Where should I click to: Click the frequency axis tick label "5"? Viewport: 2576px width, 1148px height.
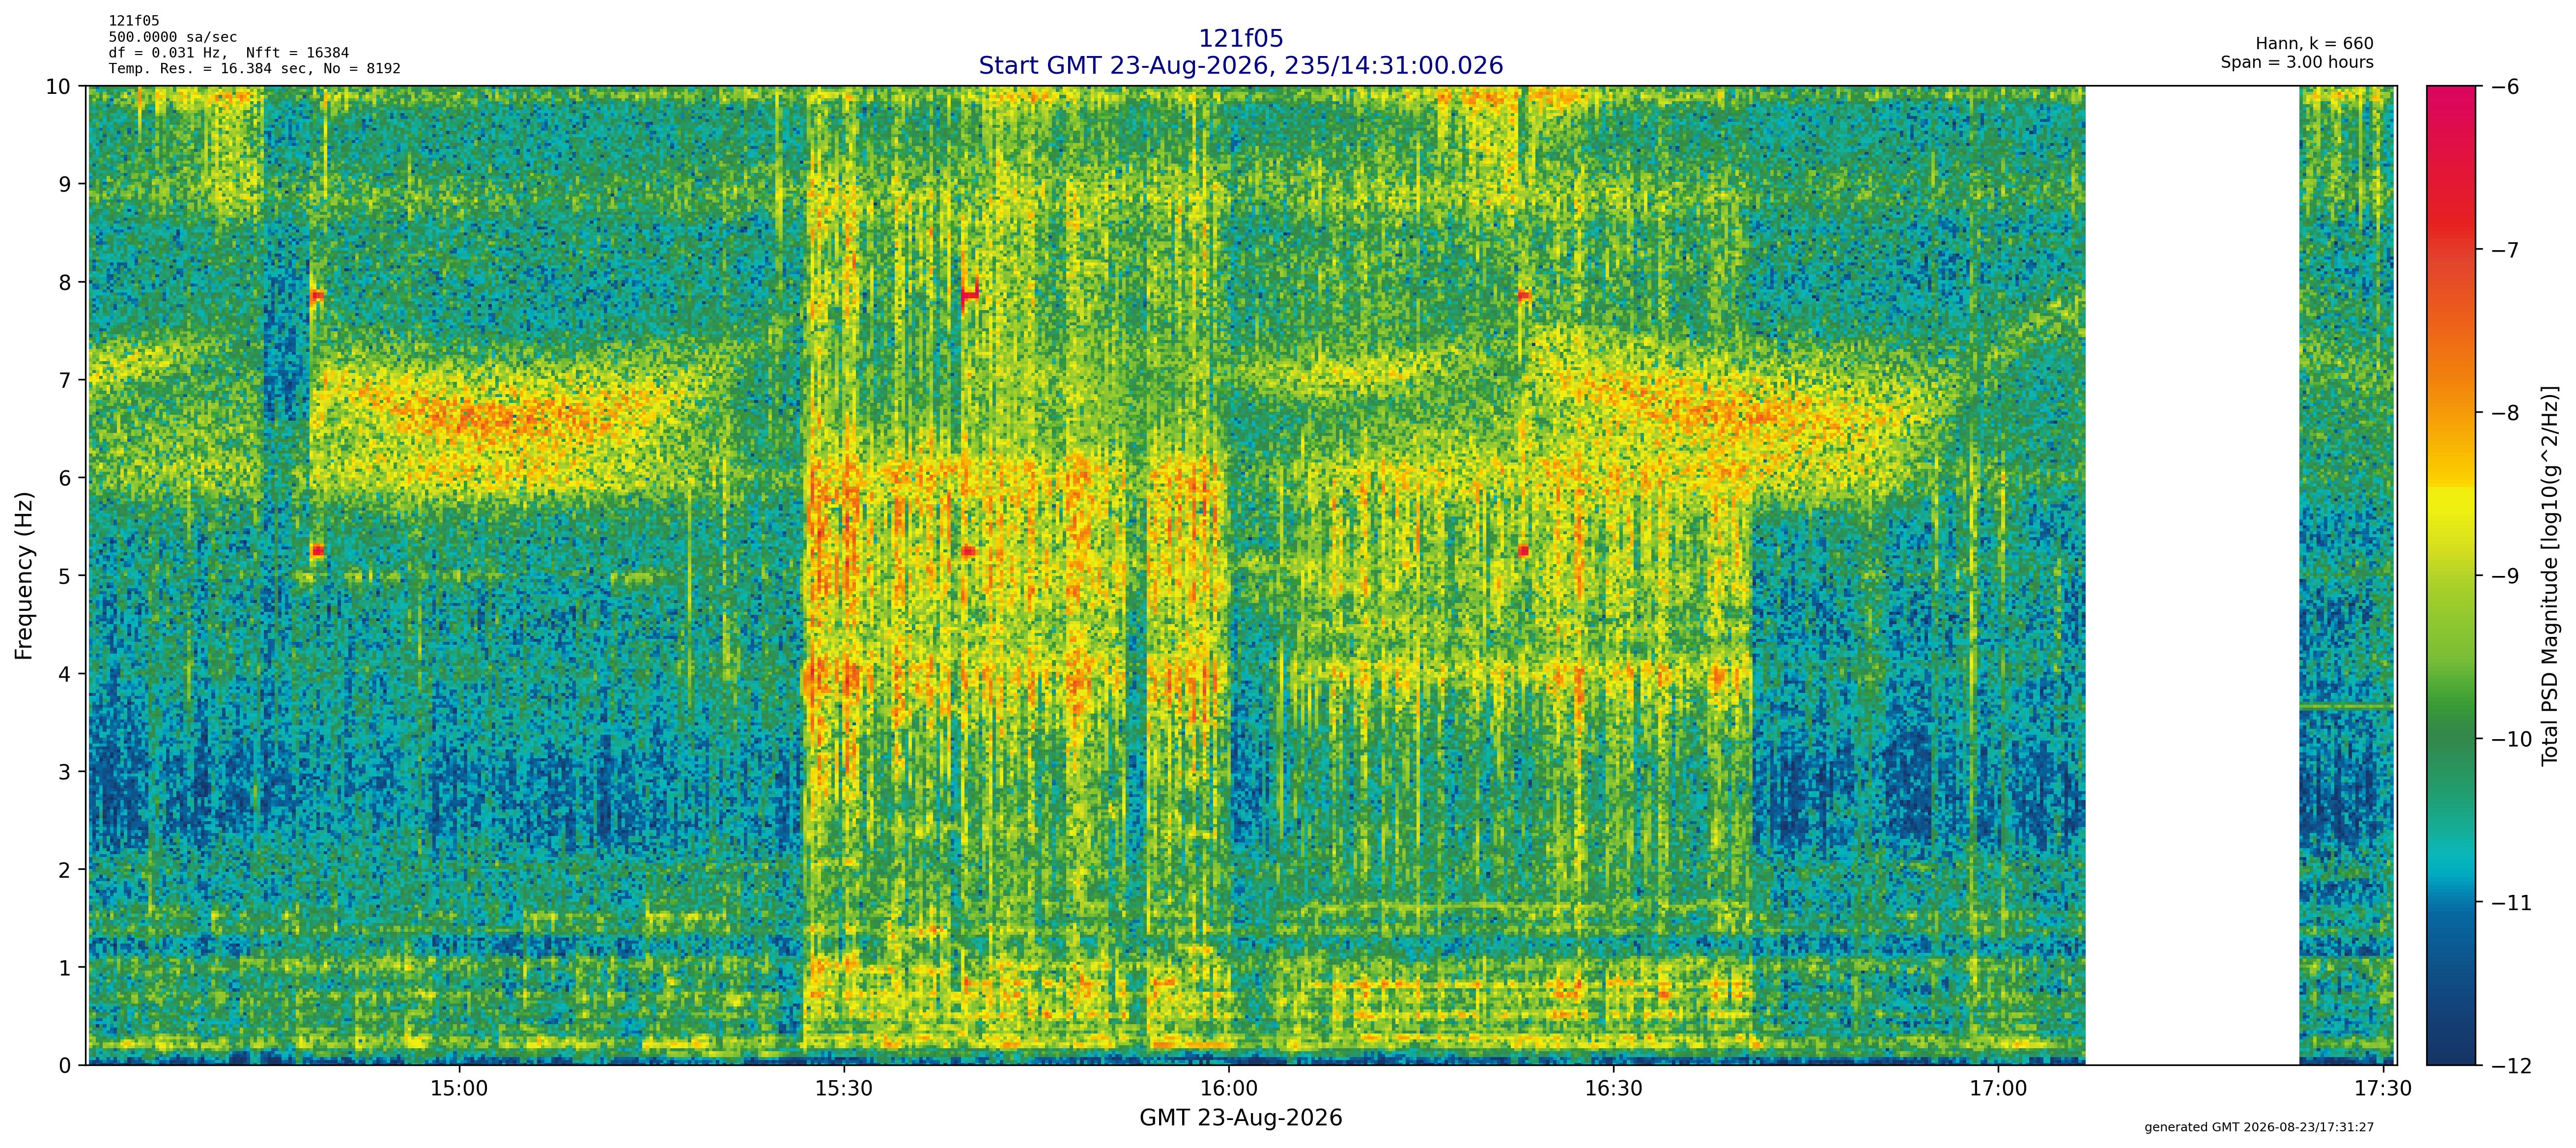(65, 576)
